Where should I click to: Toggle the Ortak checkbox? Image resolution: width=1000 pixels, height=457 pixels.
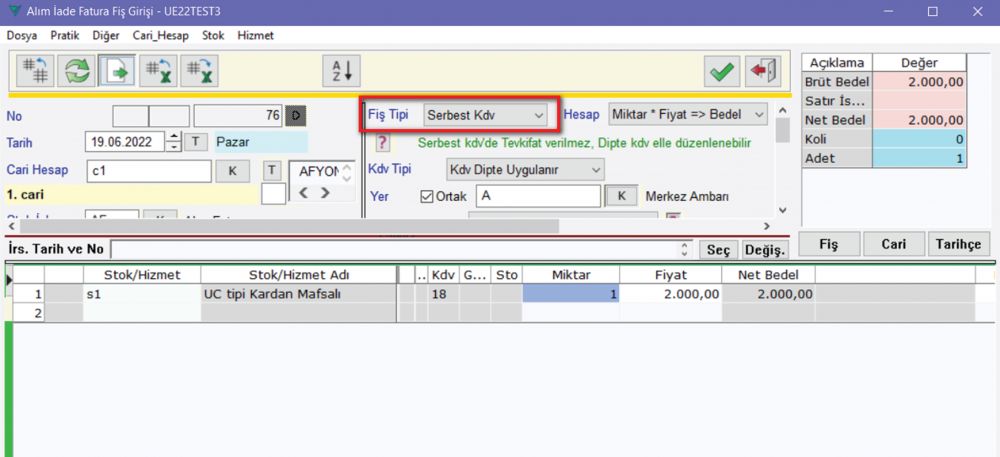click(x=427, y=196)
